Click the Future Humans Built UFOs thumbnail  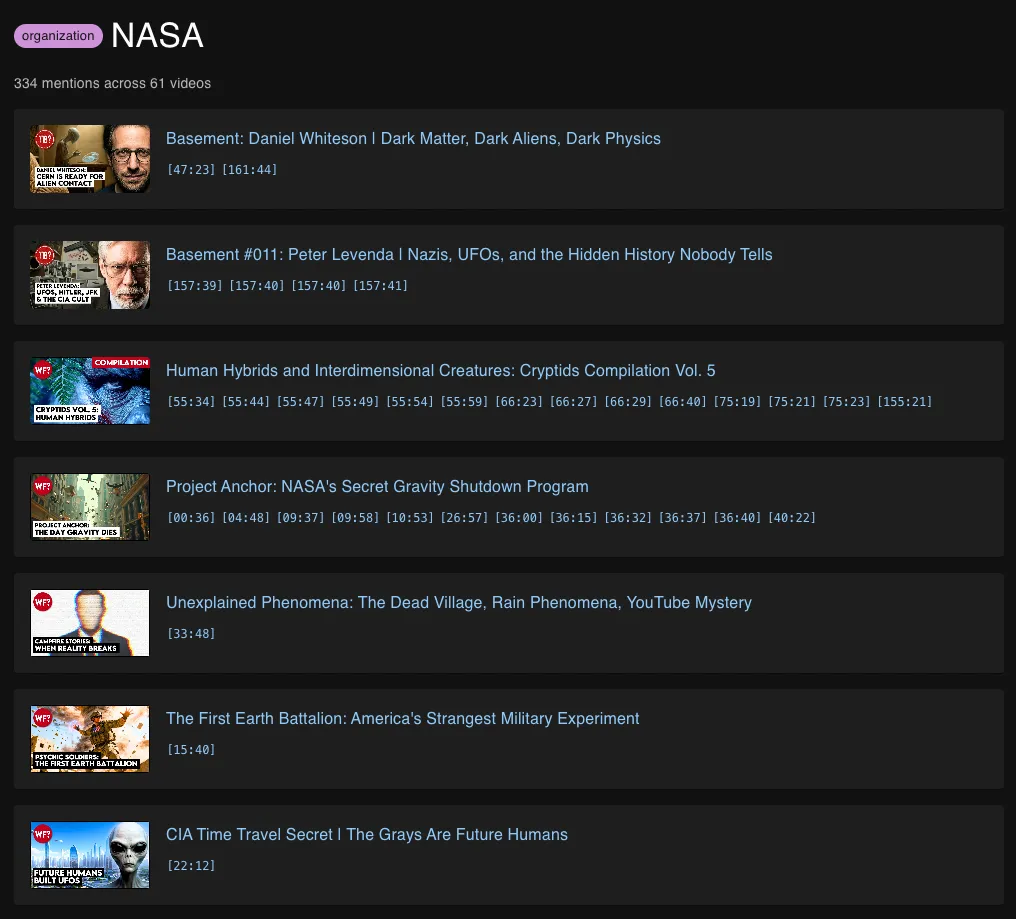point(90,855)
